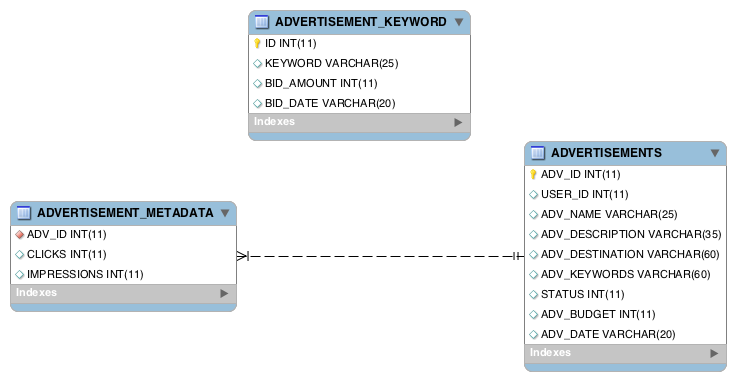Click the primary key icon beside ID INT(11)
The height and width of the screenshot is (381, 736).
click(x=257, y=43)
